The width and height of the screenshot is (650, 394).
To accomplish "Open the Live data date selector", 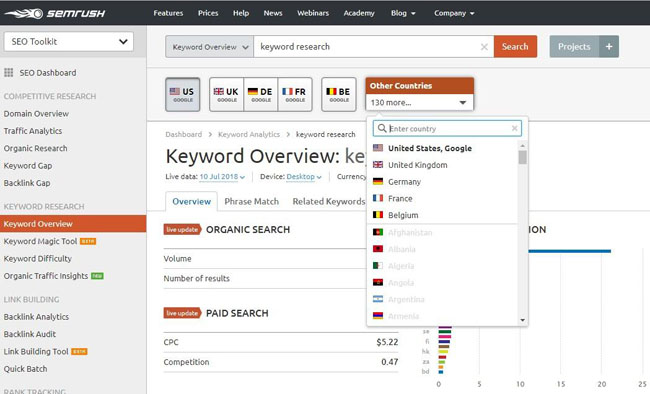I will pos(222,177).
